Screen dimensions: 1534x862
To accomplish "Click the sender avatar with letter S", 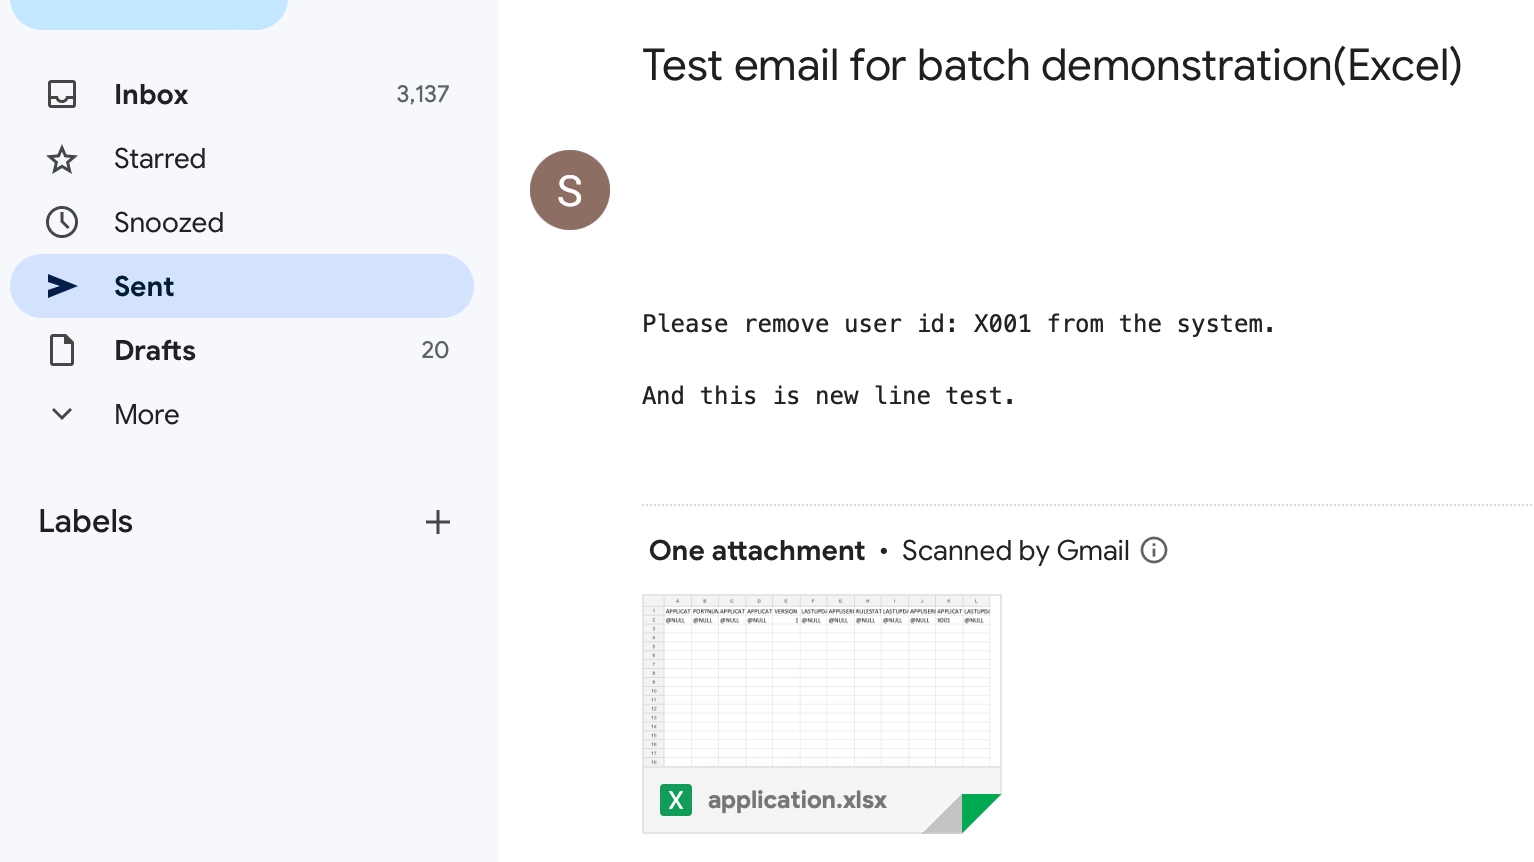I will (570, 190).
